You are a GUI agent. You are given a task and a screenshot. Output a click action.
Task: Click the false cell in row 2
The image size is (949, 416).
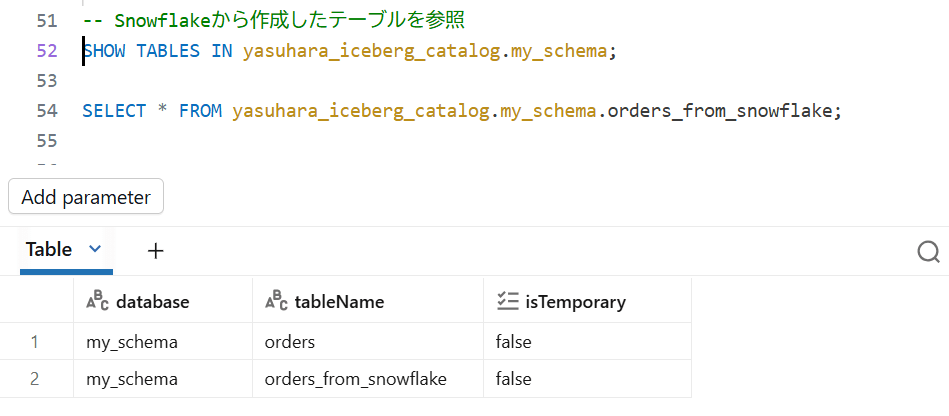(x=513, y=379)
